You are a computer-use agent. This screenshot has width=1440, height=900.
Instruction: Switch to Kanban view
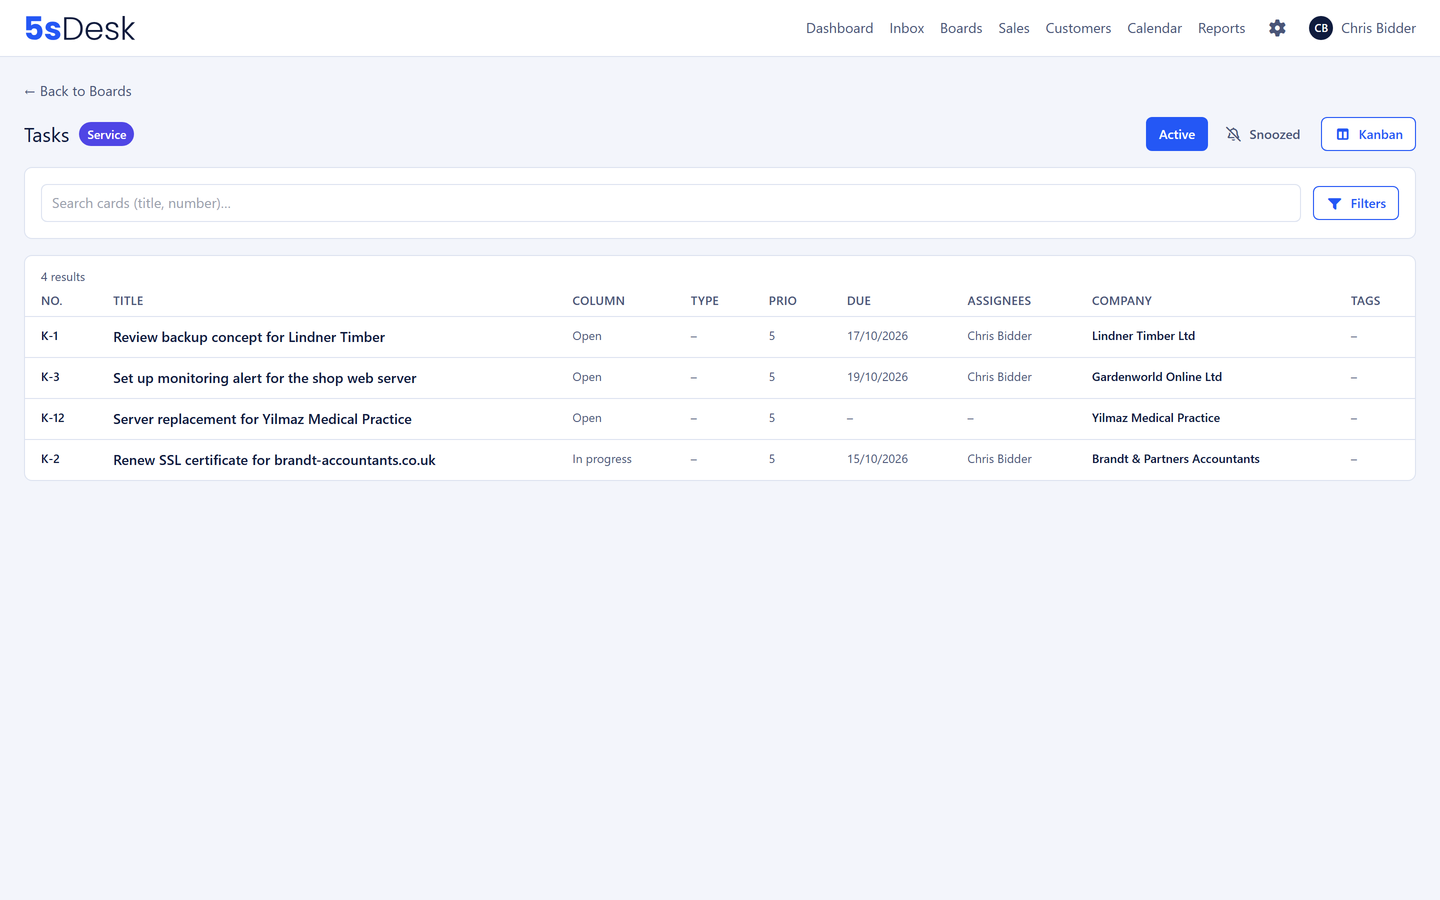tap(1368, 134)
